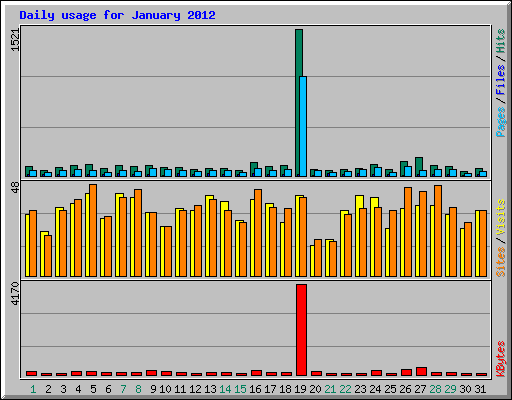Click the "Visits" legend label
Viewport: 512px width, 400px height.
tap(500, 217)
